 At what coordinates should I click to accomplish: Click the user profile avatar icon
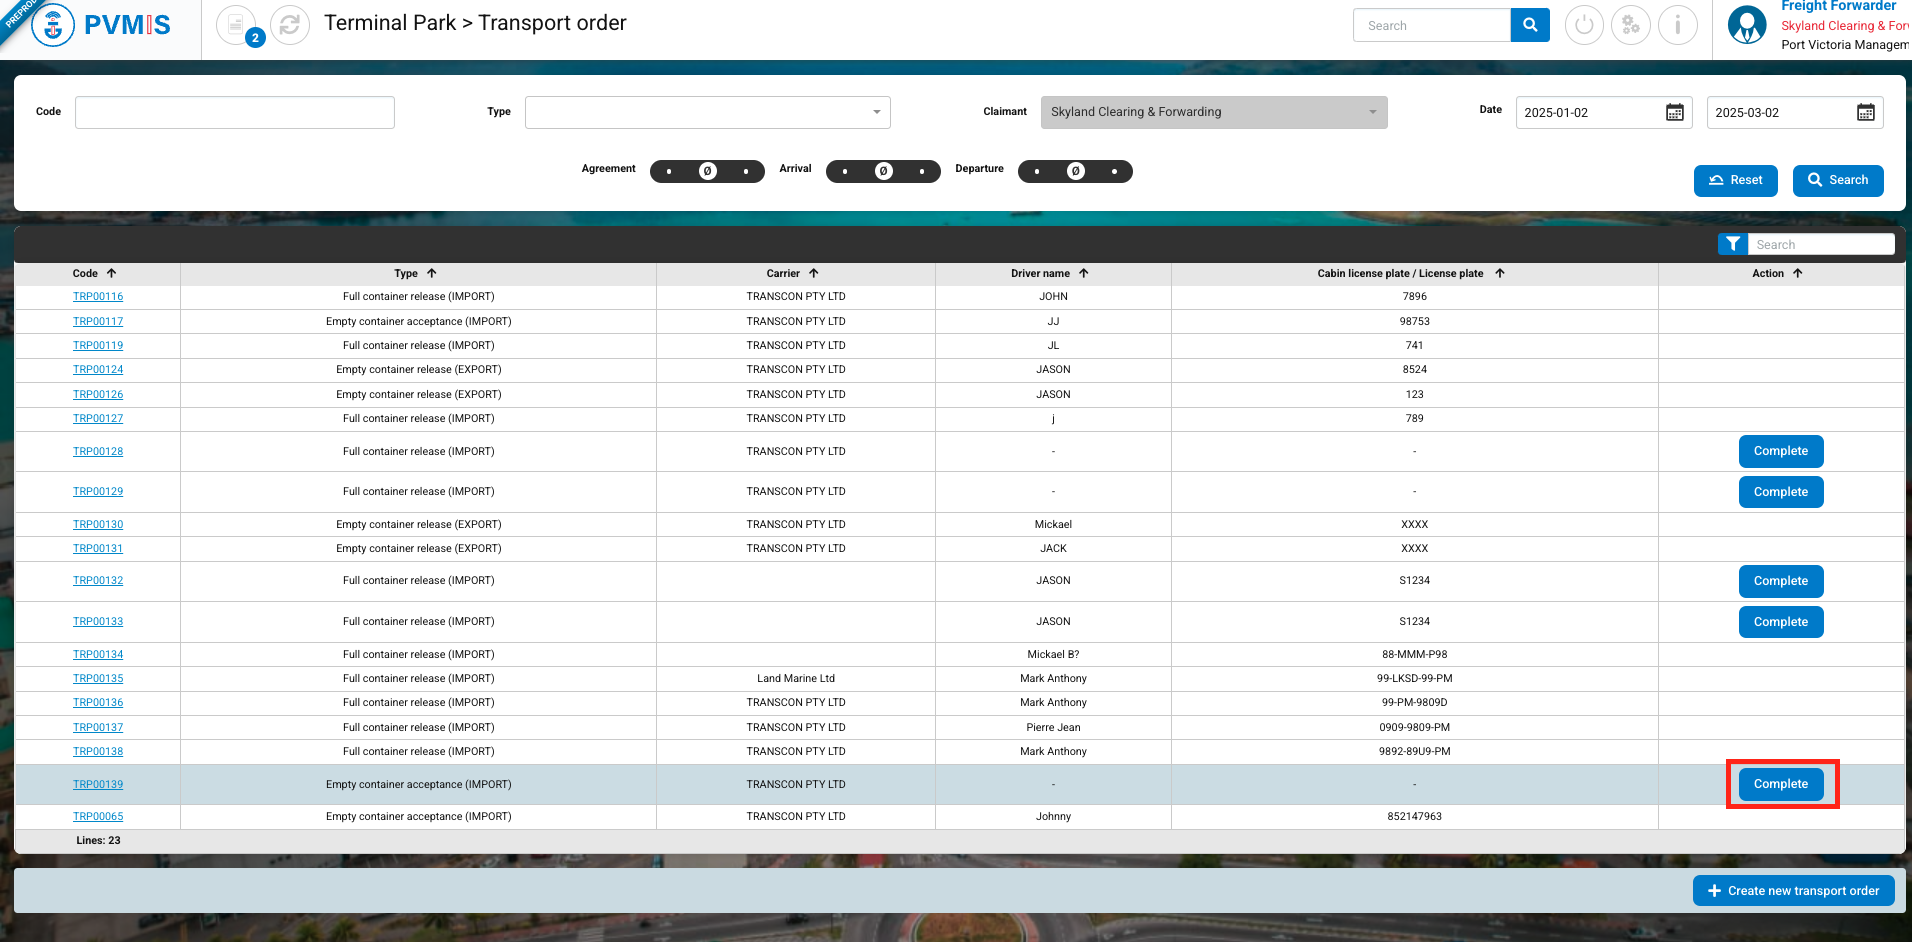point(1747,25)
